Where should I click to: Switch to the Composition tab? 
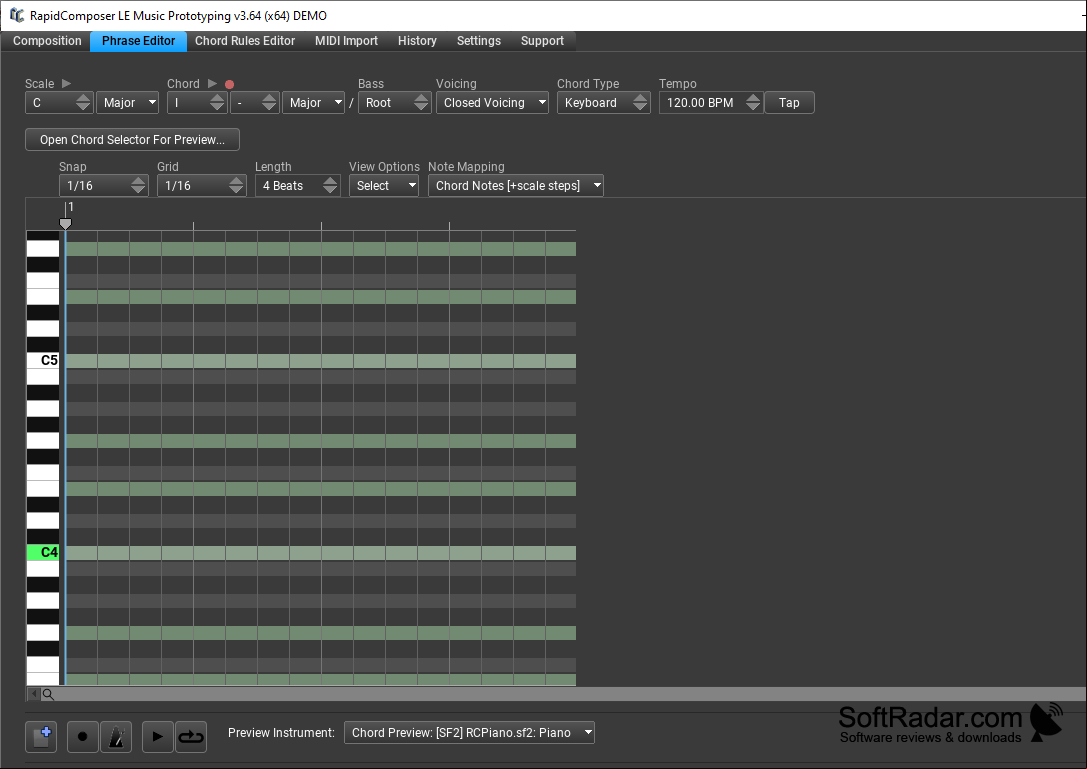point(47,41)
